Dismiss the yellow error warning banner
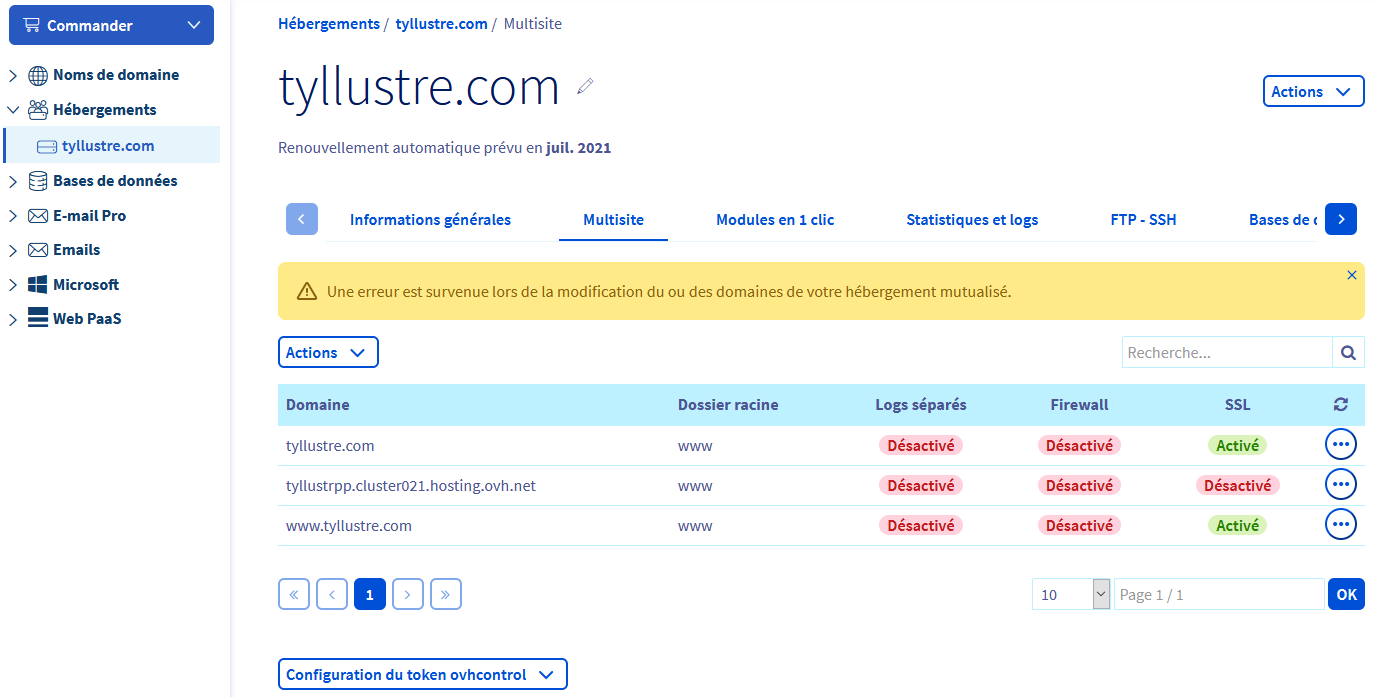1382x697 pixels. point(1352,275)
